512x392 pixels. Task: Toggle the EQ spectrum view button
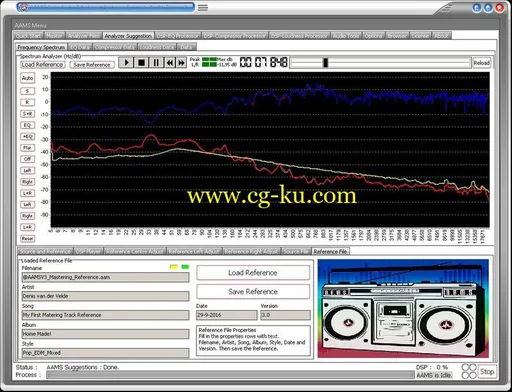pyautogui.click(x=27, y=125)
